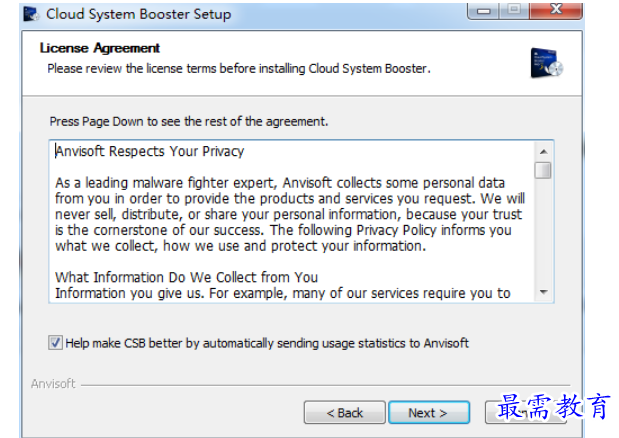This screenshot has height=438, width=619.
Task: Click the Anvisoft branding label at the bottom
Action: (53, 384)
